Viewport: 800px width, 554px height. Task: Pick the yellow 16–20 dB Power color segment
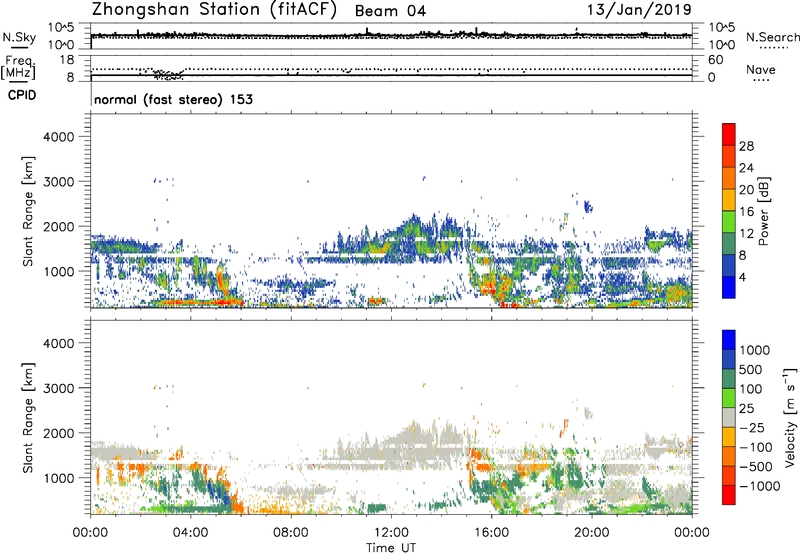click(729, 200)
